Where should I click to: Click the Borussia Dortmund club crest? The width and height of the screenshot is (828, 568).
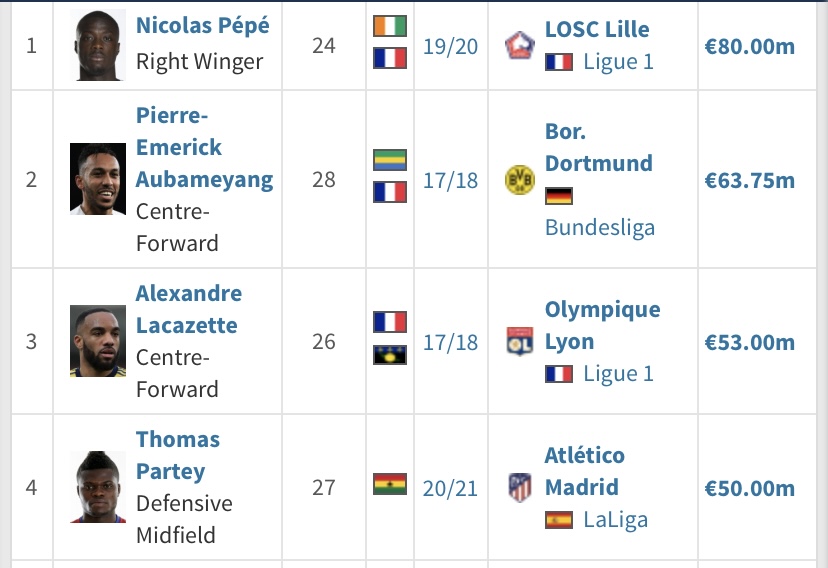[x=521, y=180]
